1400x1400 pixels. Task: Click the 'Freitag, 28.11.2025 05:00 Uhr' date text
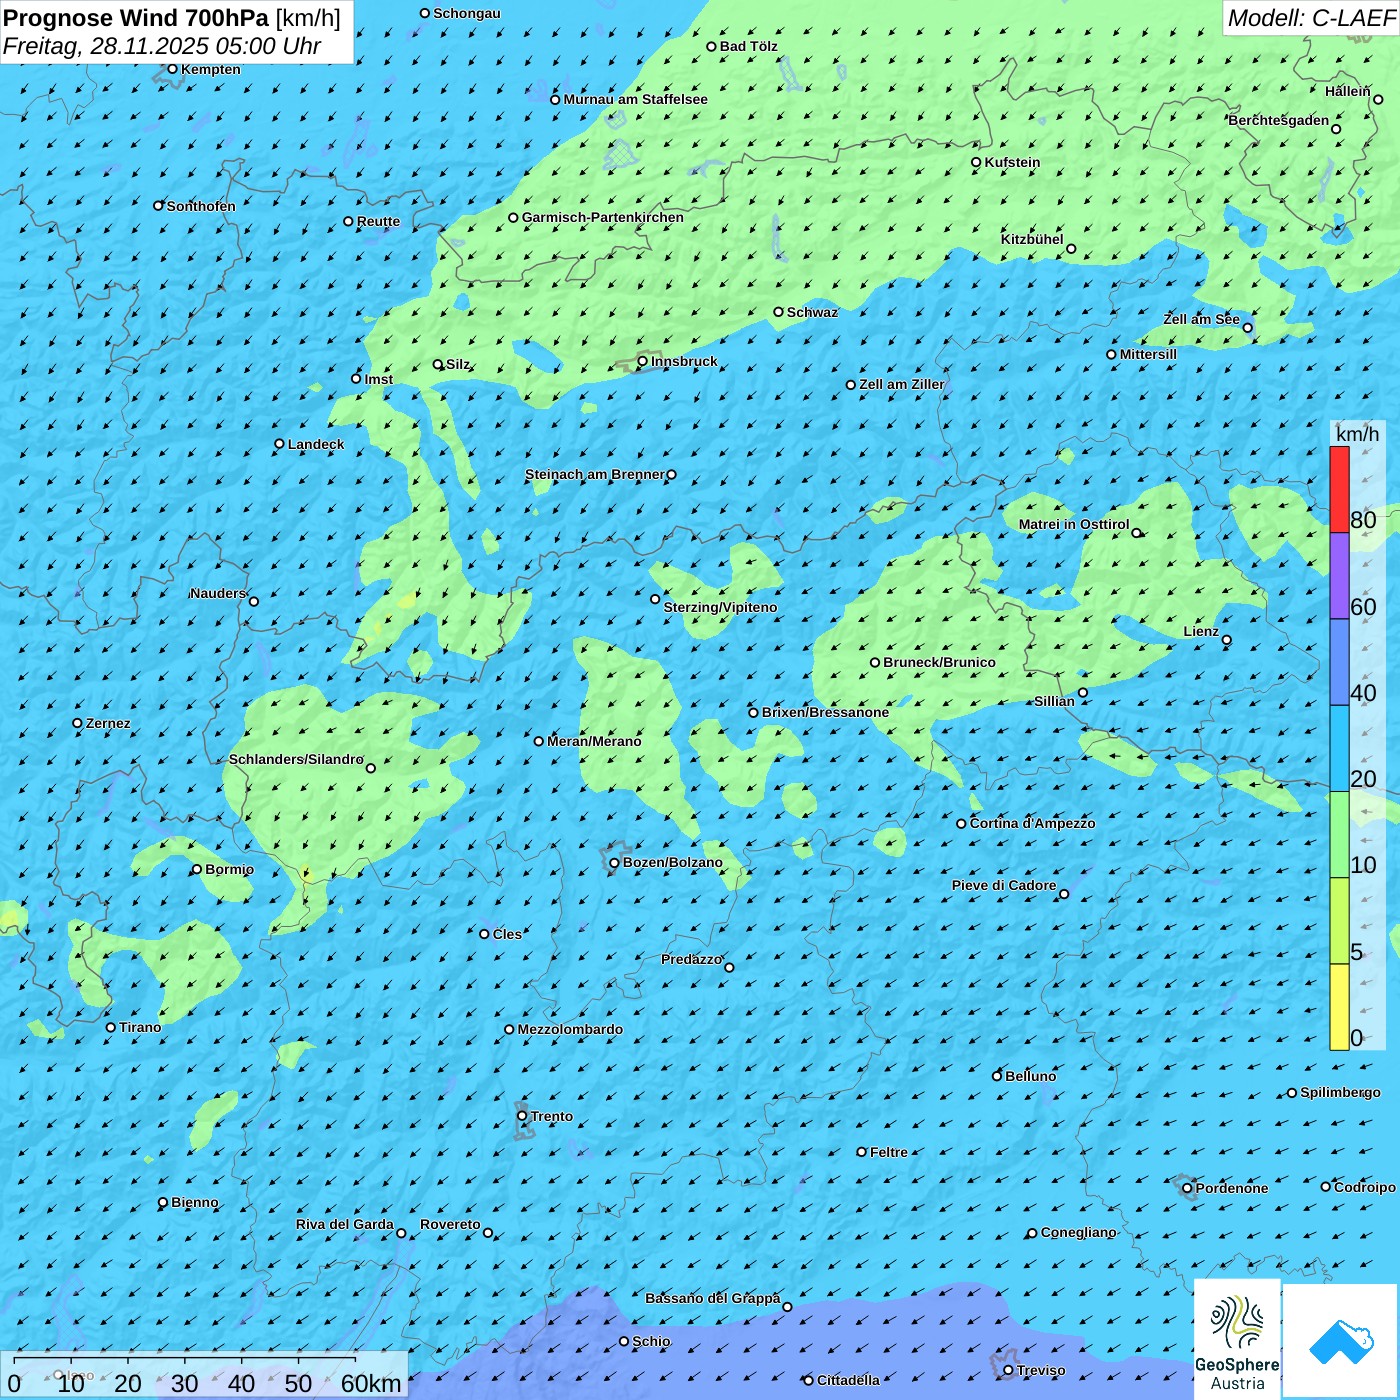162,47
